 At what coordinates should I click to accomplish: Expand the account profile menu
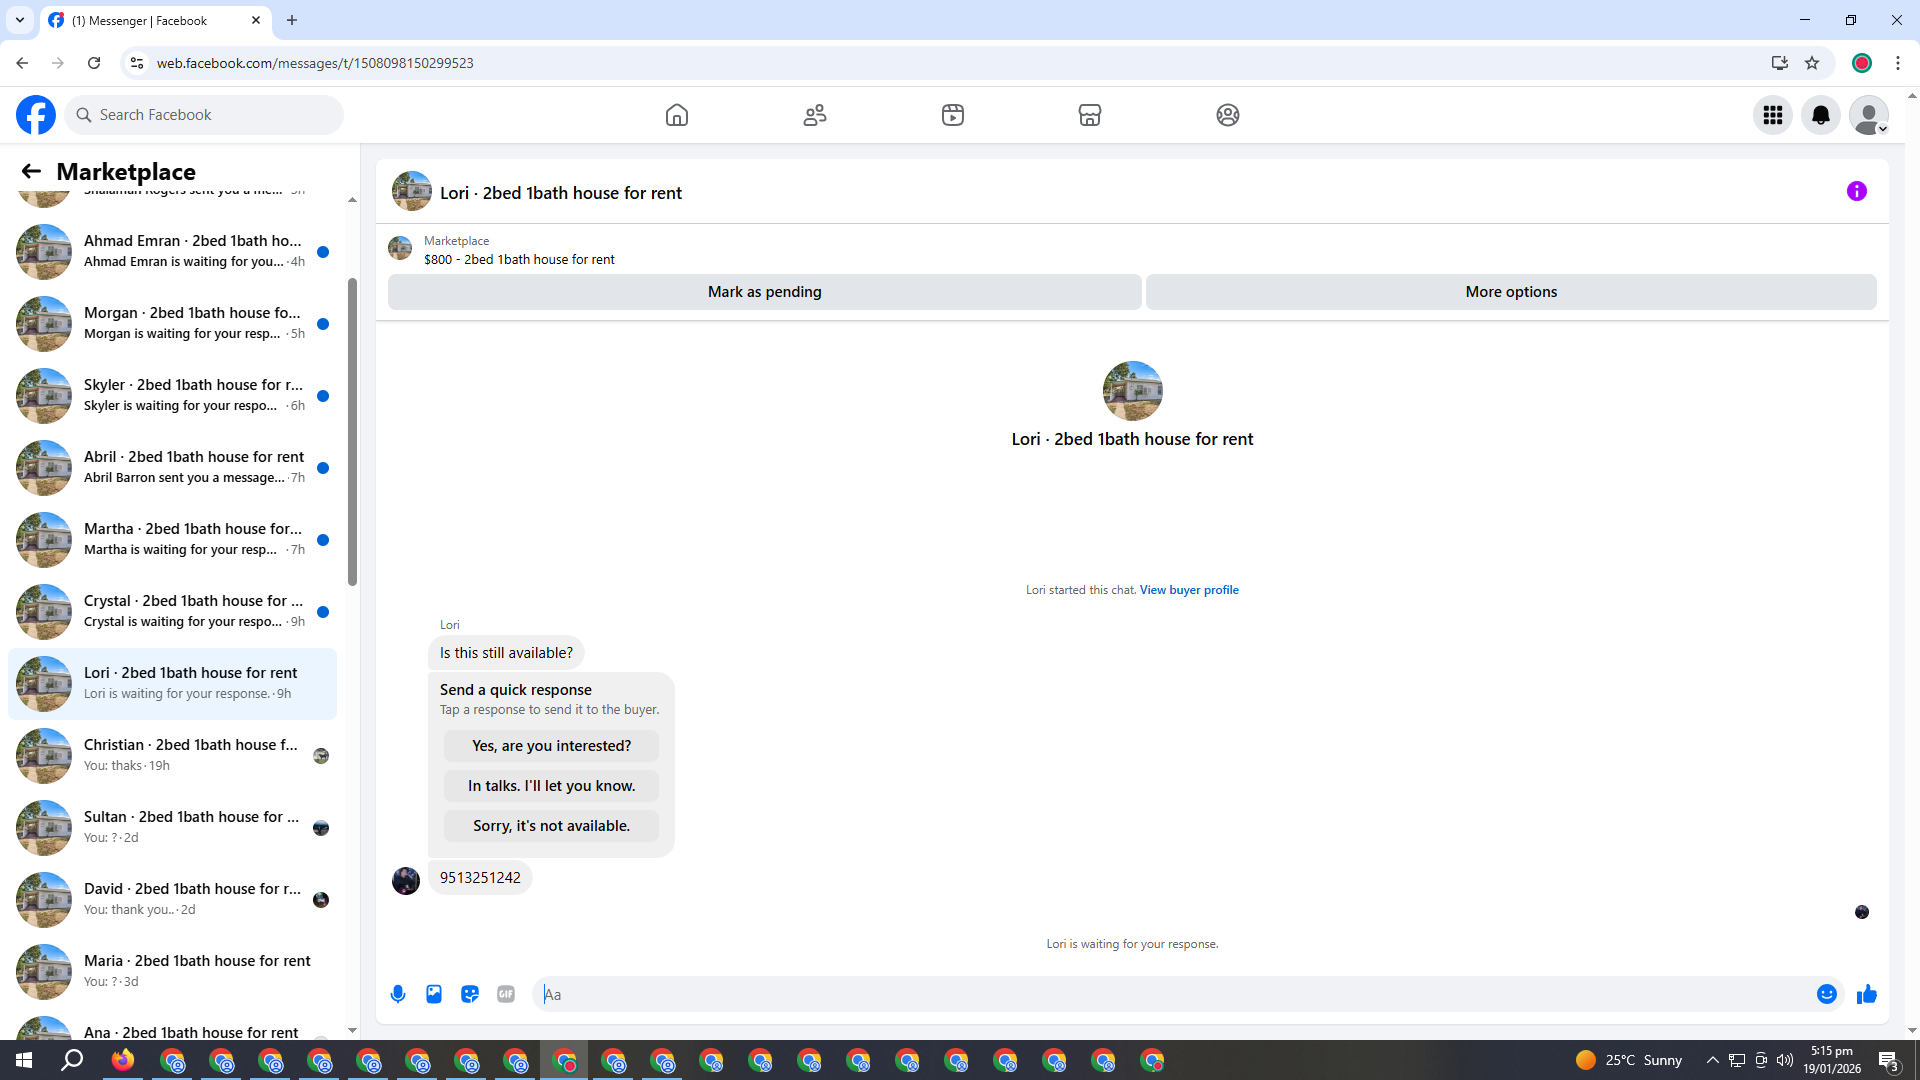tap(1869, 115)
